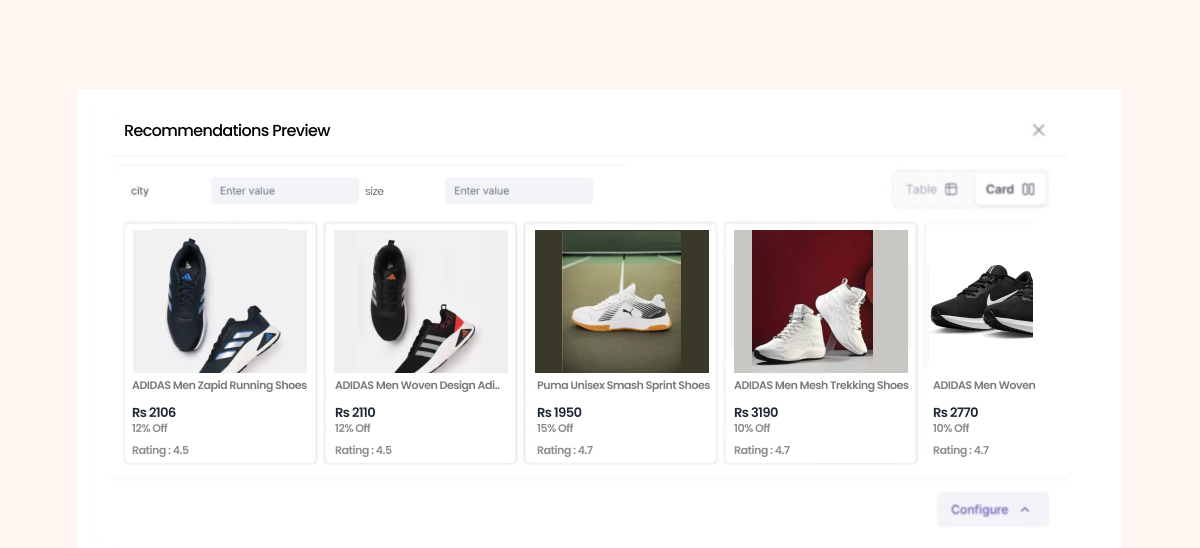Open the Puma Unisex Smash Sprint image

click(x=621, y=301)
